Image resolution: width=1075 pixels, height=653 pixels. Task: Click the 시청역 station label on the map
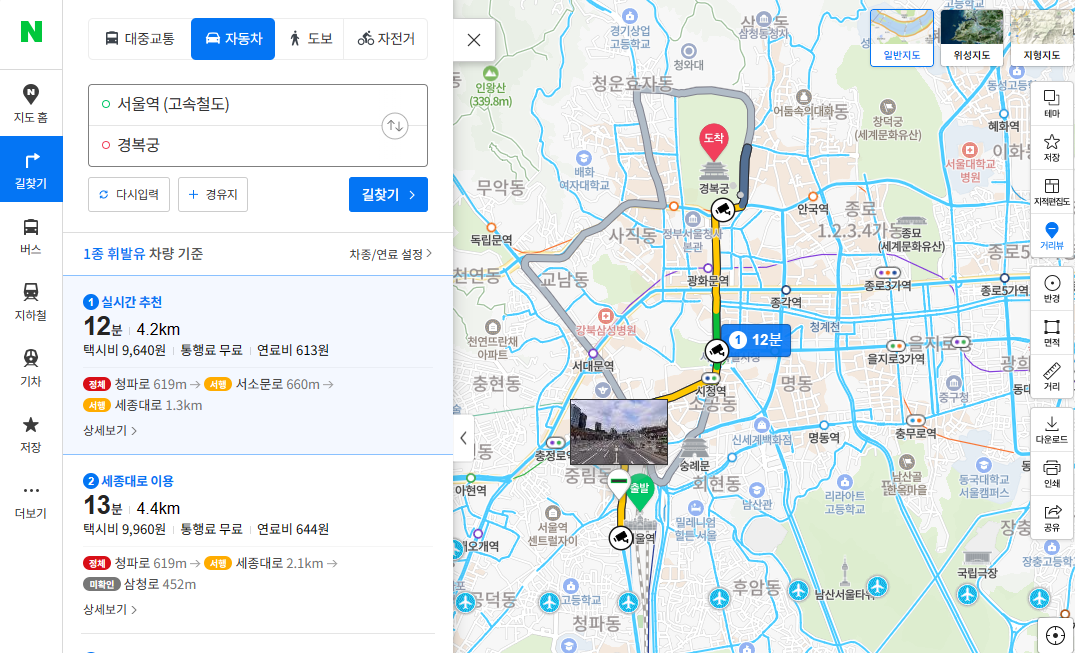pyautogui.click(x=710, y=392)
